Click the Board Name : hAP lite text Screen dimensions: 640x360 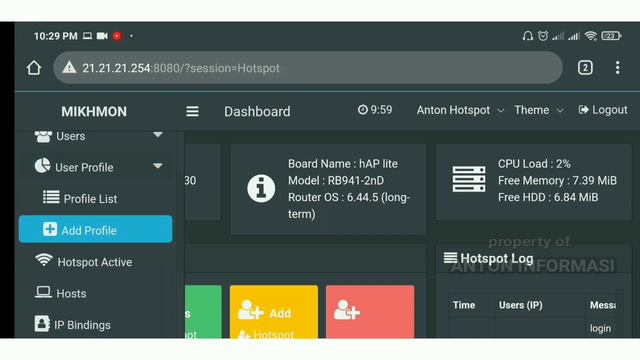342,164
